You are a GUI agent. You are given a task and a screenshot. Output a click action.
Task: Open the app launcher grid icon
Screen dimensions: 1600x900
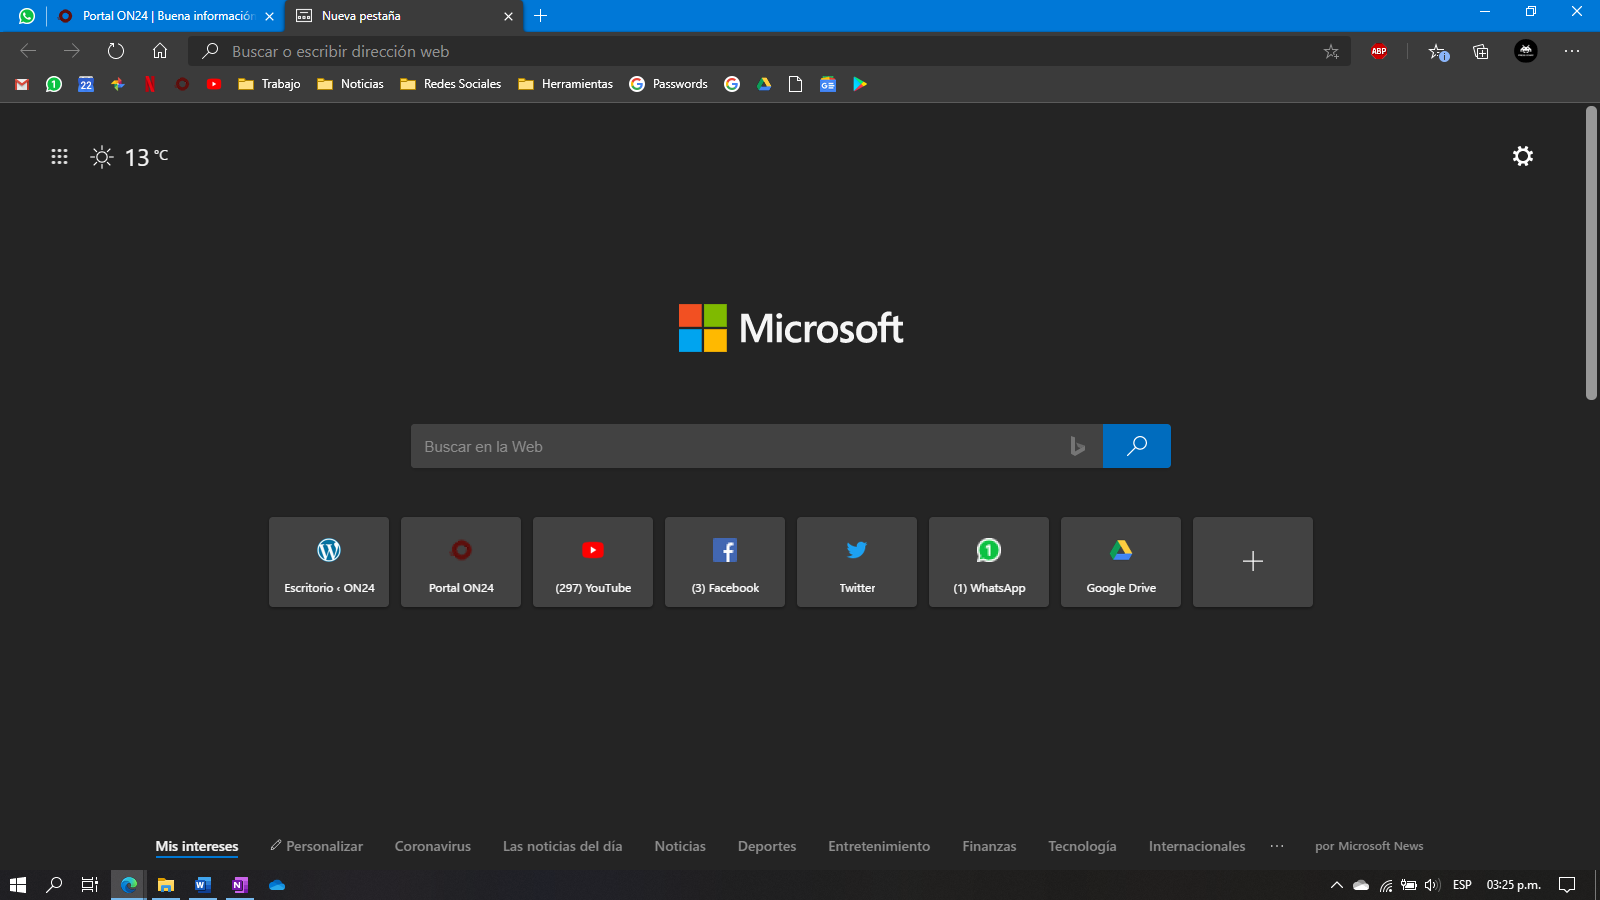coord(59,156)
